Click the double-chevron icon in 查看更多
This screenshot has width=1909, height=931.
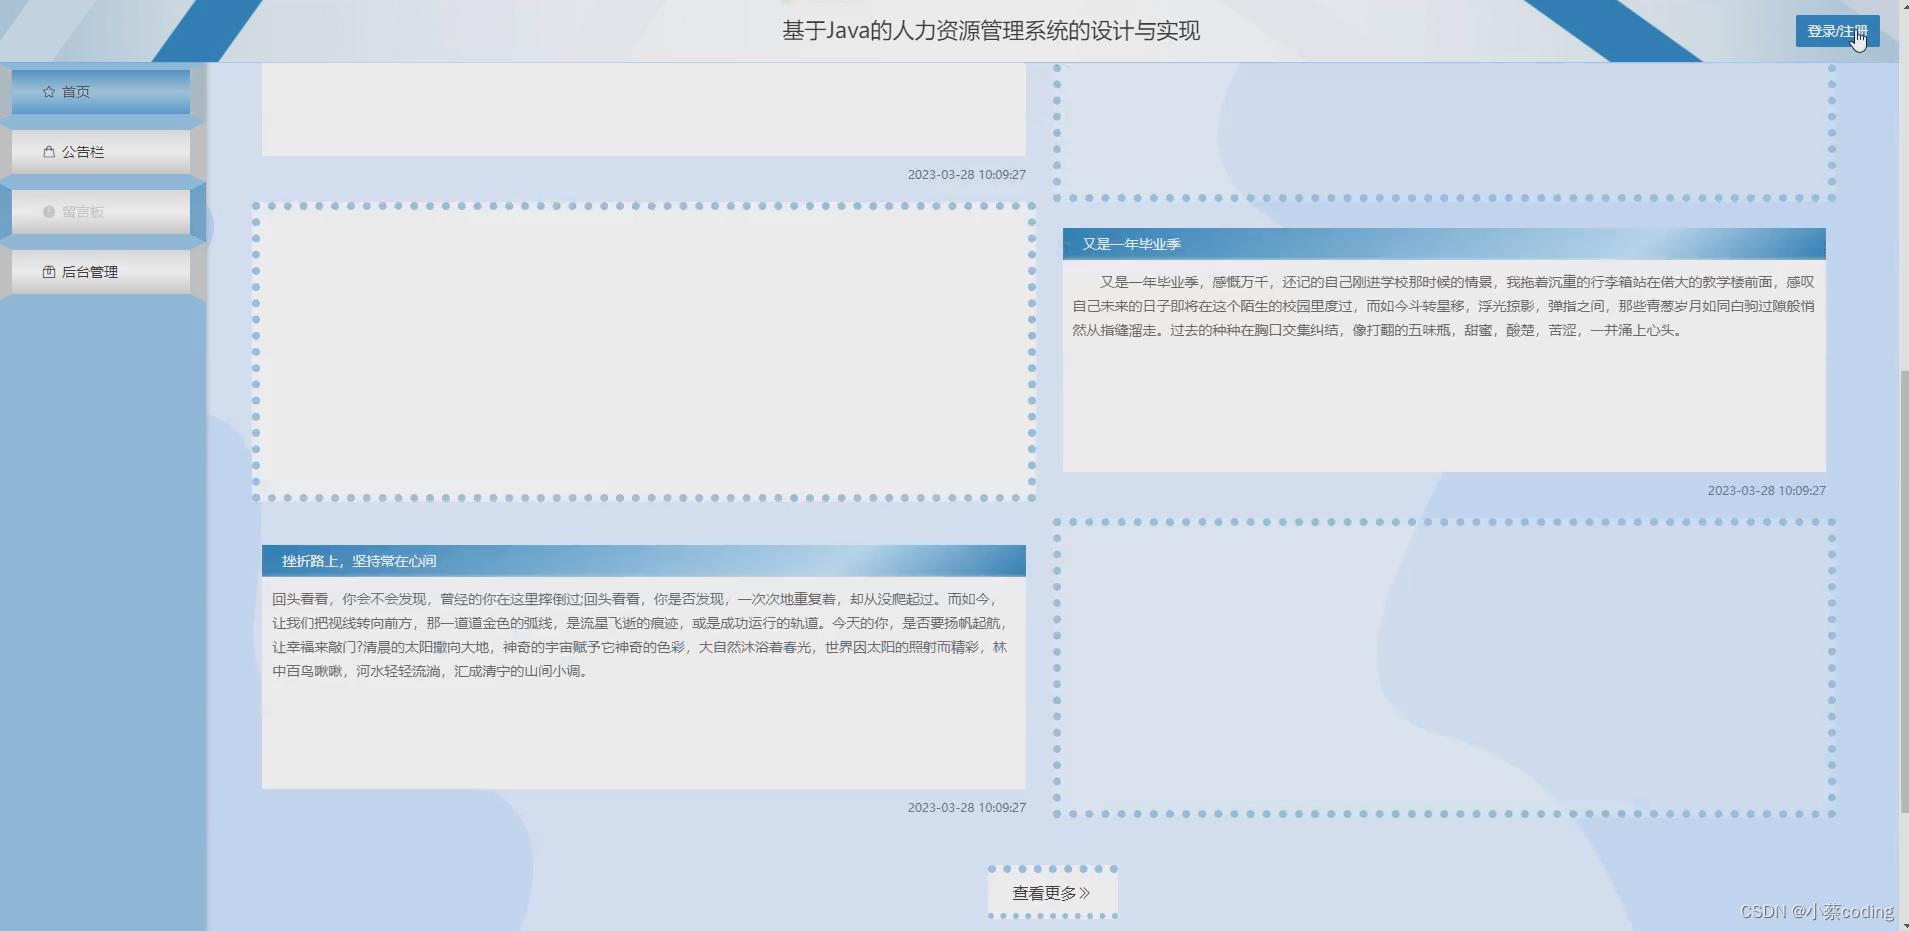coord(1085,893)
